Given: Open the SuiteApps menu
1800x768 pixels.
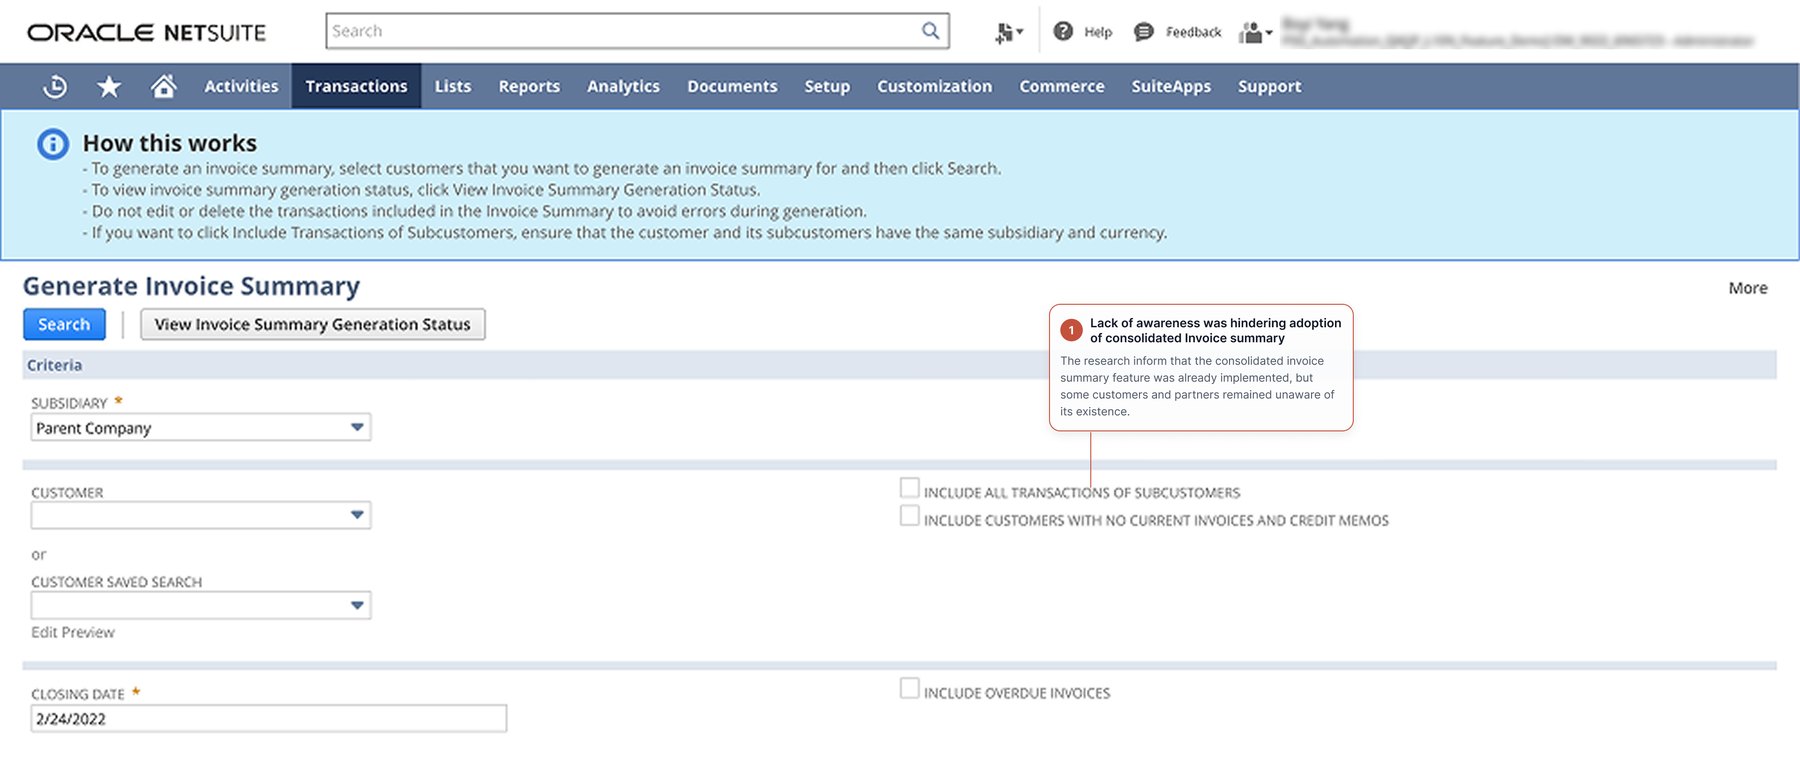Looking at the screenshot, I should click(x=1171, y=87).
